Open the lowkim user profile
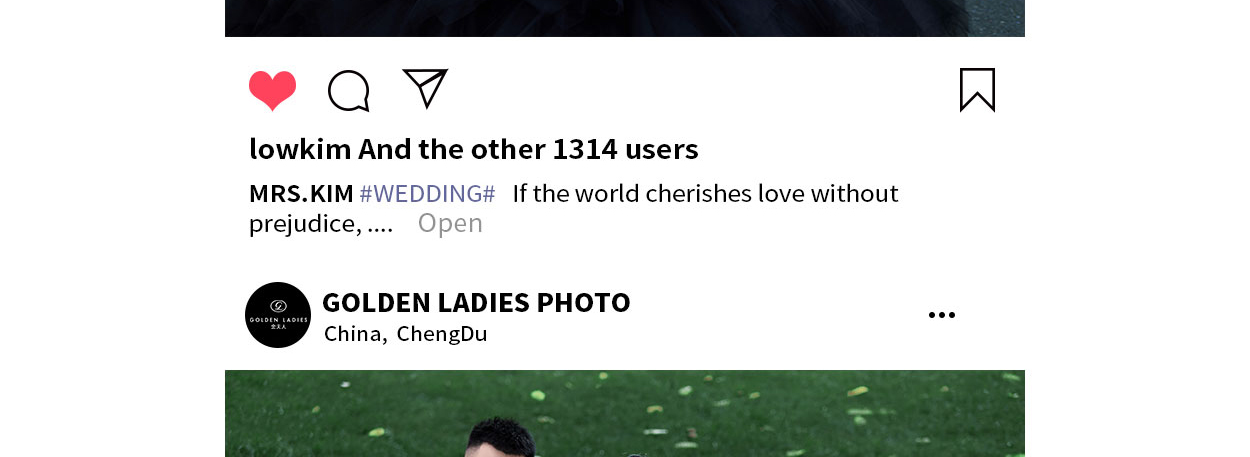Screen dimensions: 1250x457 coord(300,149)
